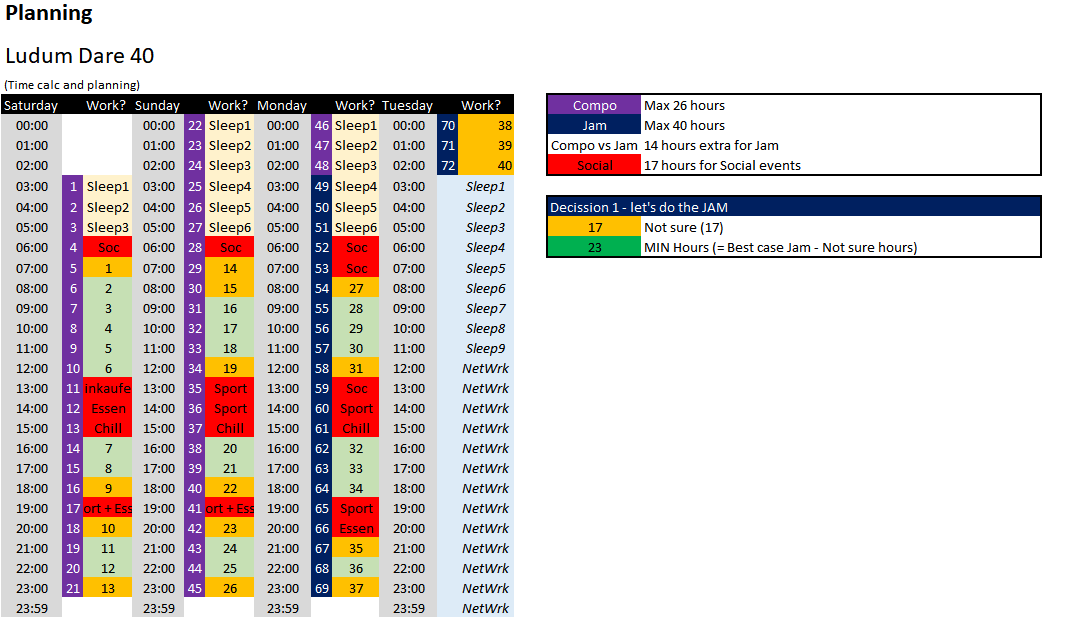Click the yellow 37 cell at Monday 23:00
This screenshot has width=1067, height=642.
tap(356, 588)
